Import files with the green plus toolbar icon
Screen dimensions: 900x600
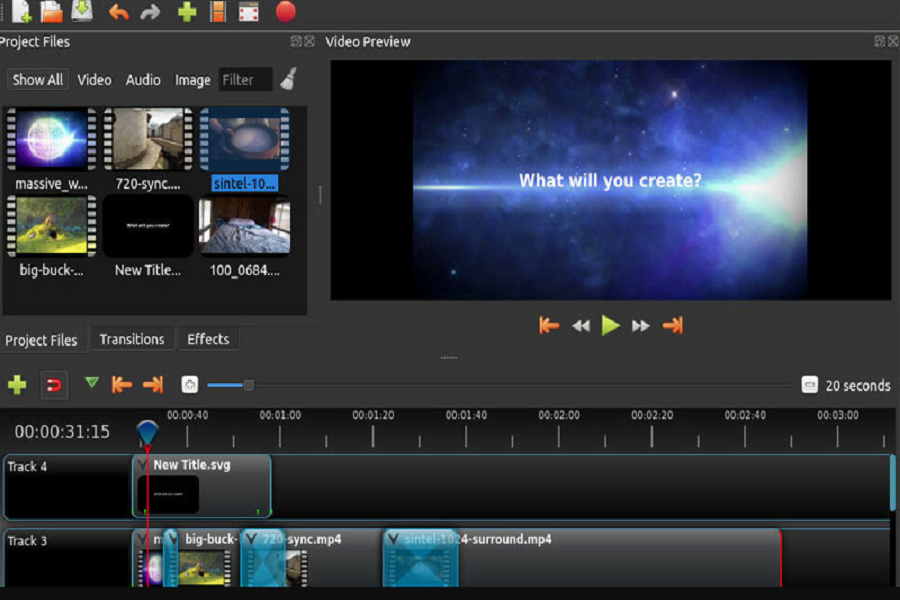pyautogui.click(x=187, y=12)
